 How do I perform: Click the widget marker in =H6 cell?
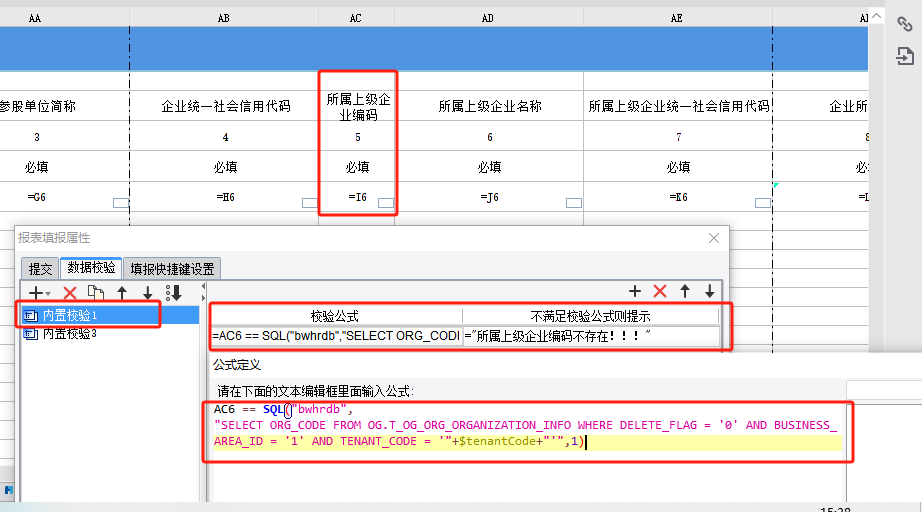point(310,203)
